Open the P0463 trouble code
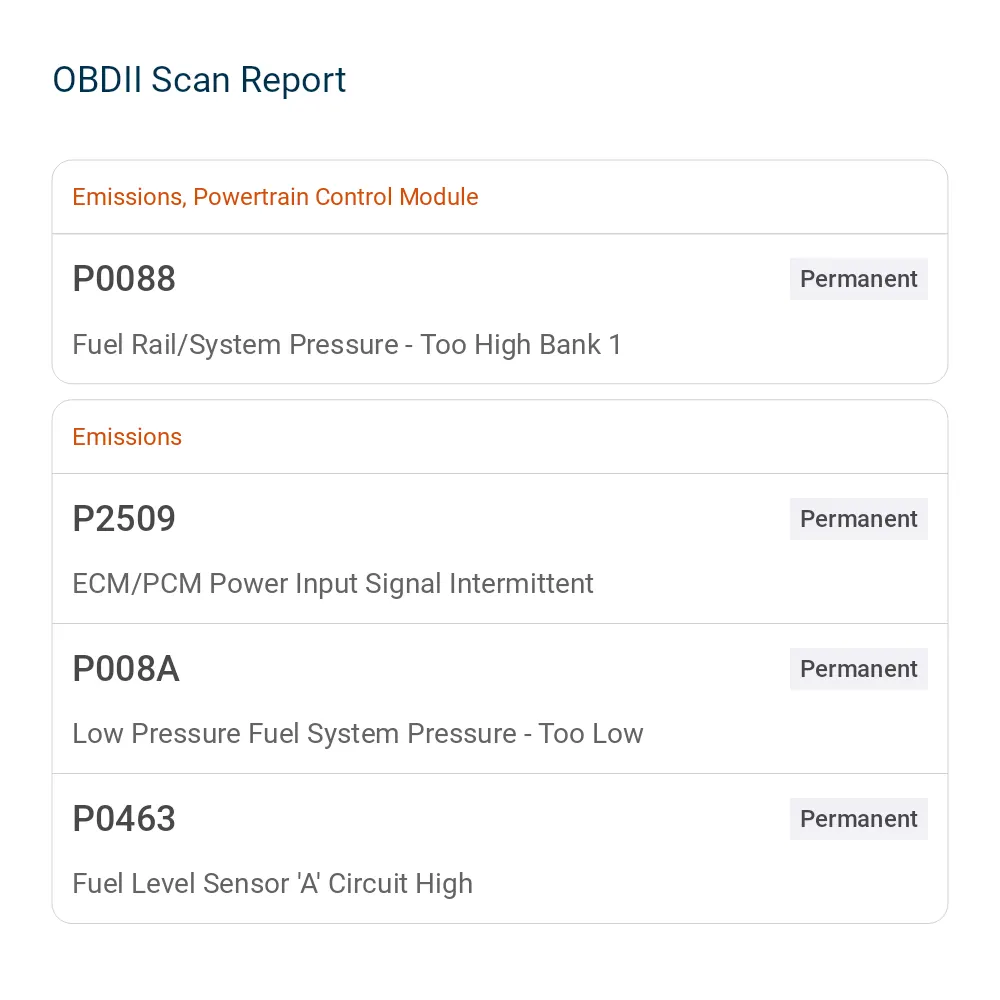The image size is (1000, 1000). [x=124, y=818]
